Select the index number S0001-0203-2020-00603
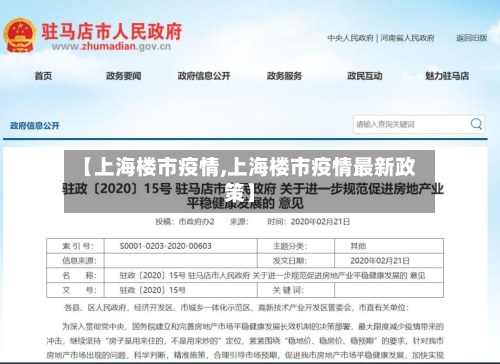500x364 pixels. 165,246
